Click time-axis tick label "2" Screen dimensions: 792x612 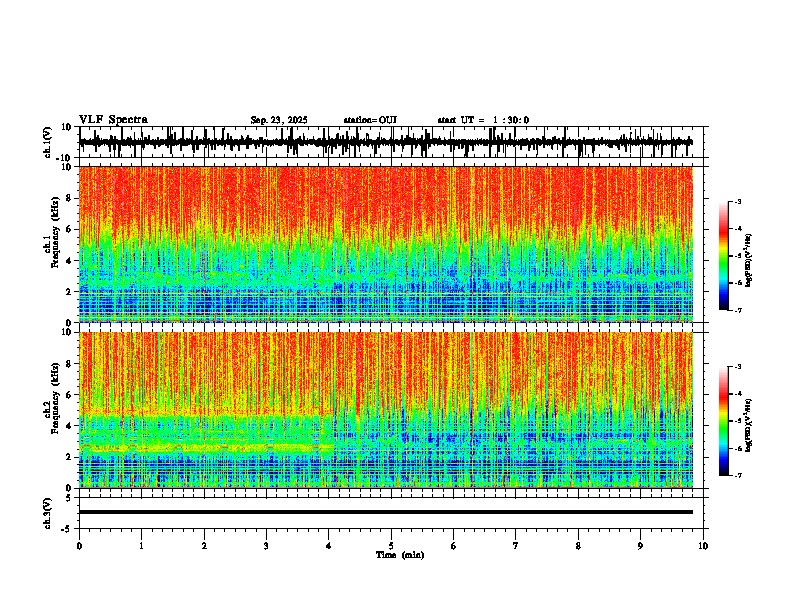tap(204, 546)
